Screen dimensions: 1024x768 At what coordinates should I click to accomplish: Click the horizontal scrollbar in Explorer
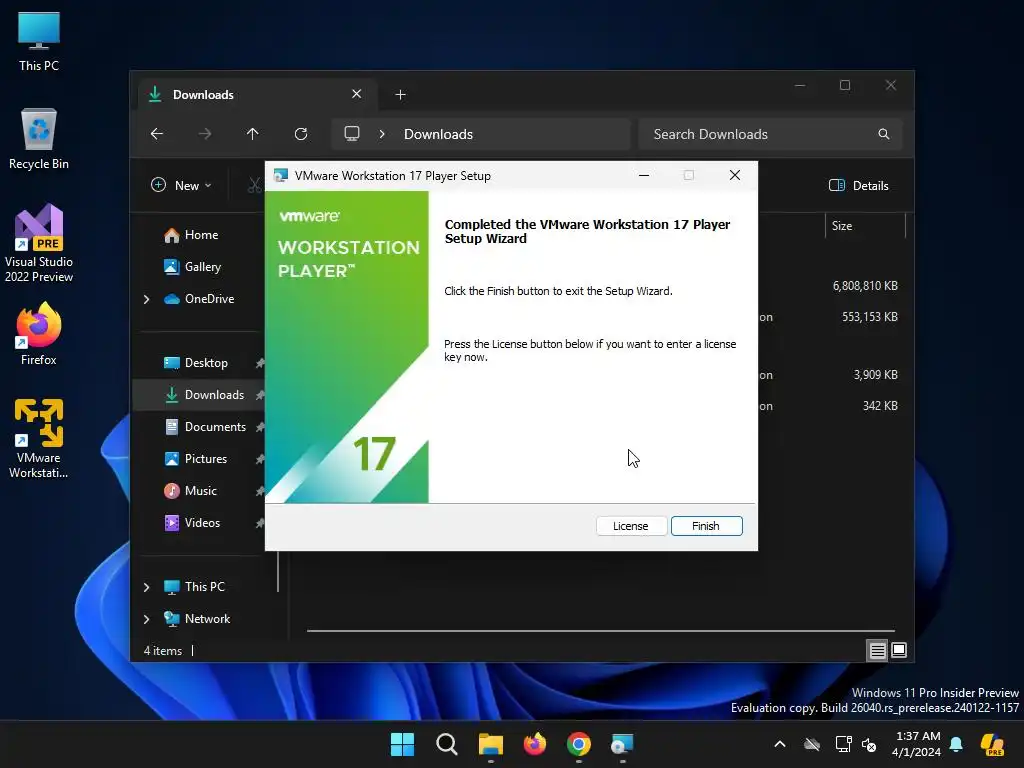[601, 631]
